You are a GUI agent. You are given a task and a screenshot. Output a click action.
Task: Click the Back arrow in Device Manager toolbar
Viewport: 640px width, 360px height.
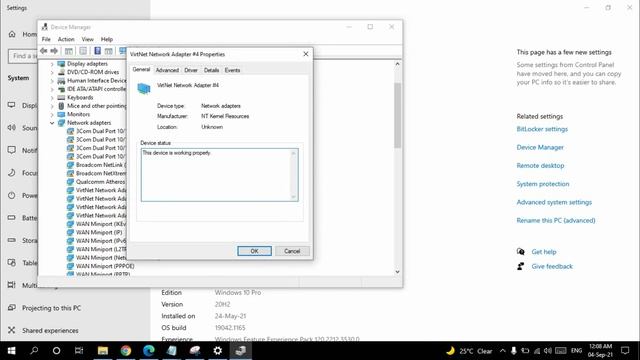[x=44, y=51]
